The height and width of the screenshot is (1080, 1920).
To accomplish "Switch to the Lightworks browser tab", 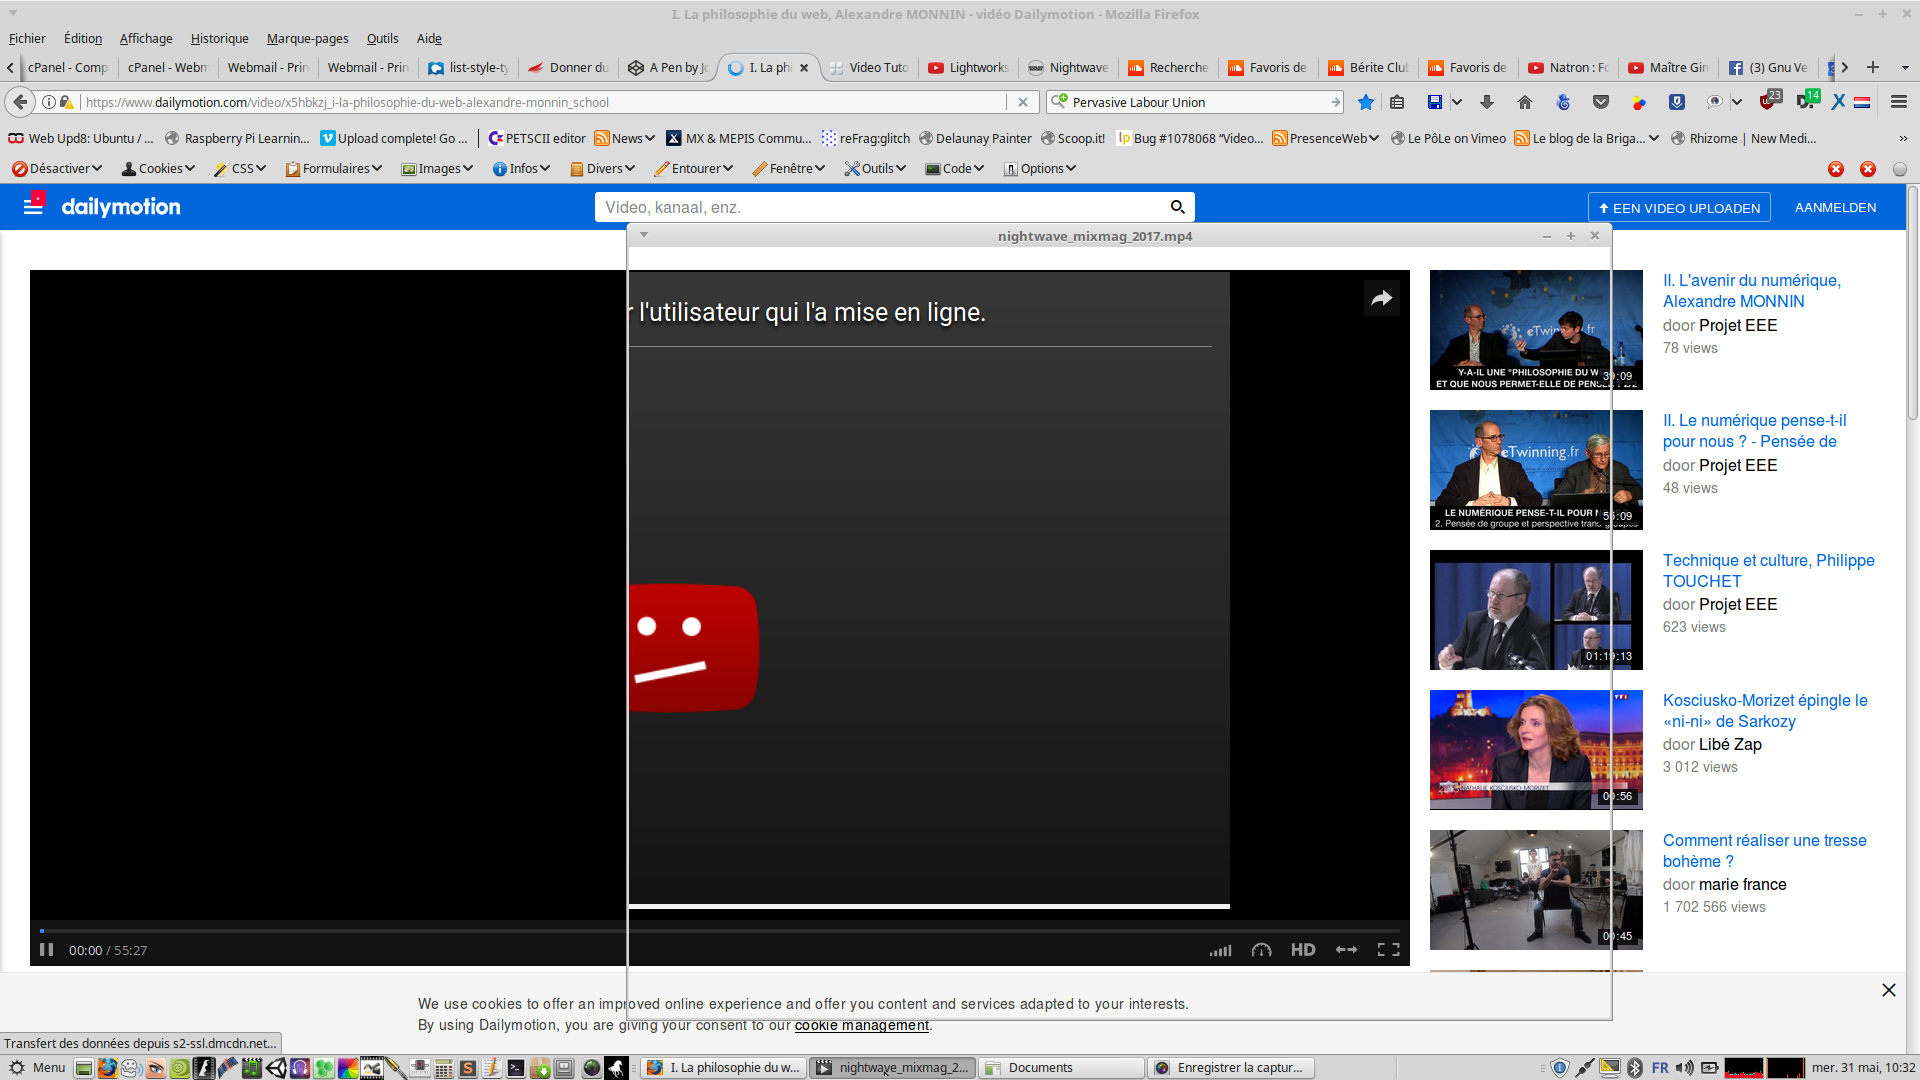I will [x=968, y=67].
